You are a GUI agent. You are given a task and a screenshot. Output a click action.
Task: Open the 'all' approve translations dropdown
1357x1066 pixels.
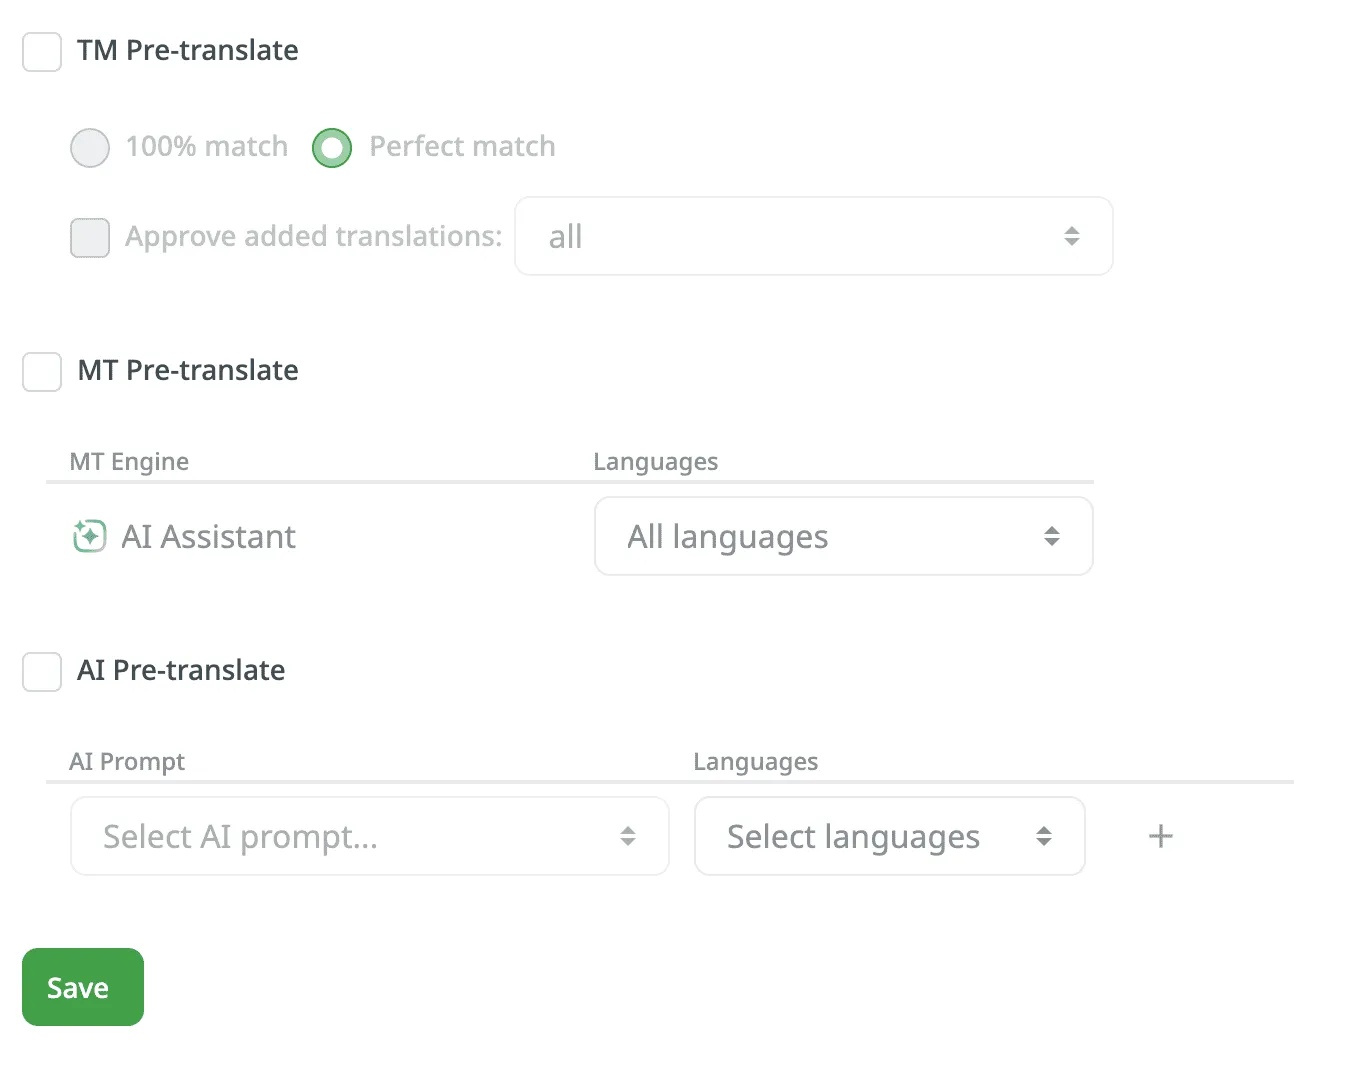coord(813,237)
